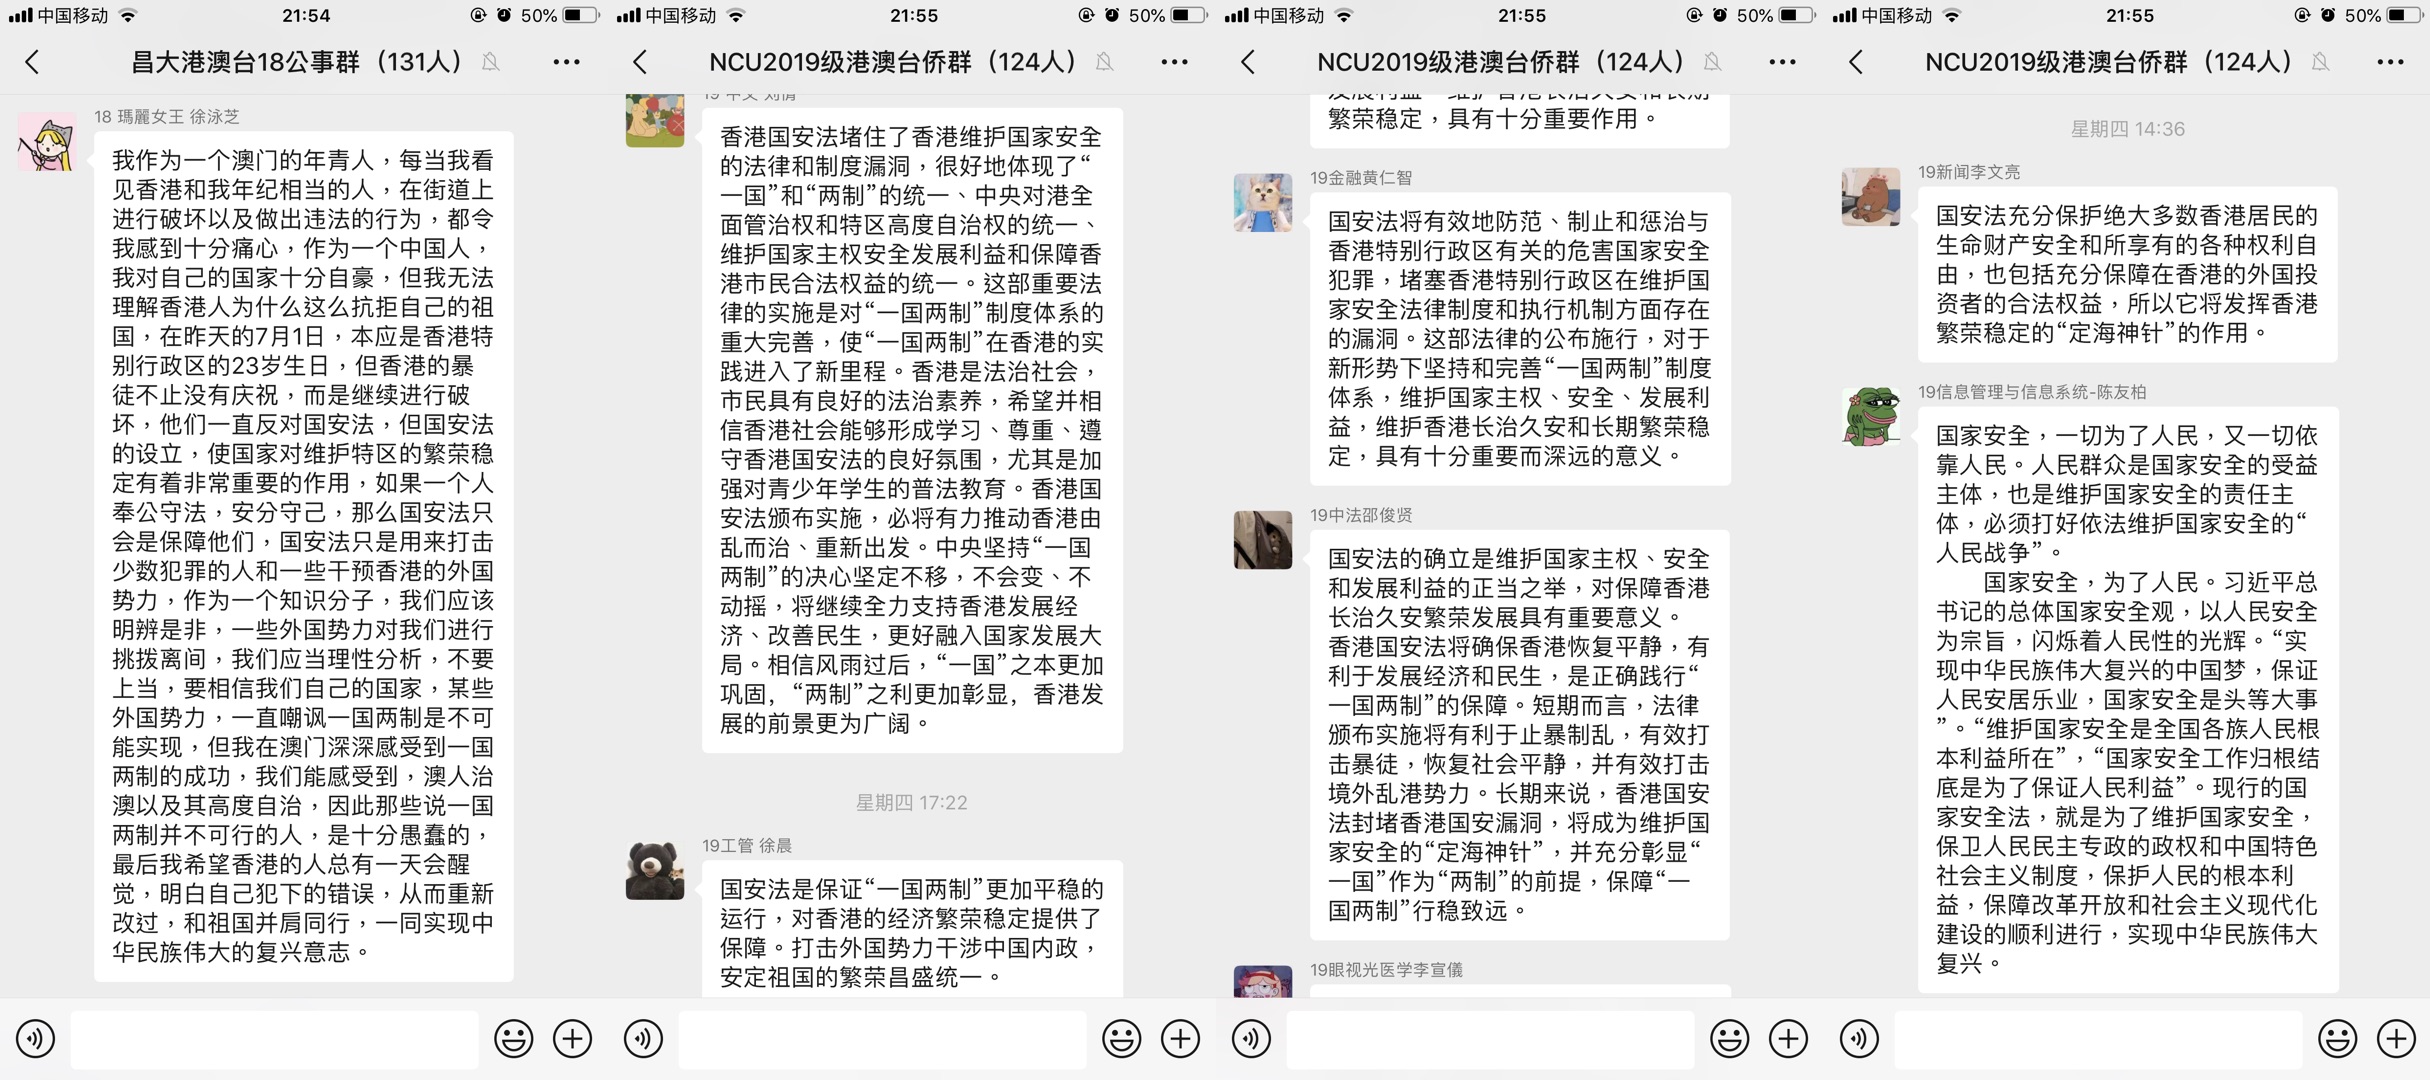The height and width of the screenshot is (1080, 2430).
Task: Tap message input field in first chat
Action: point(275,1039)
